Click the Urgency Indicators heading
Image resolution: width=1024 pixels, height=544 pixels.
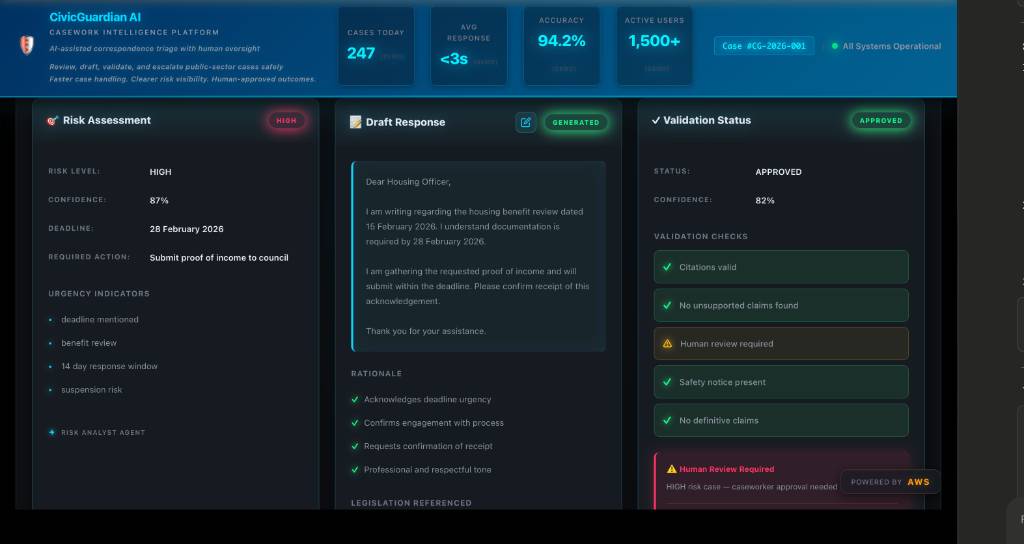(x=99, y=294)
